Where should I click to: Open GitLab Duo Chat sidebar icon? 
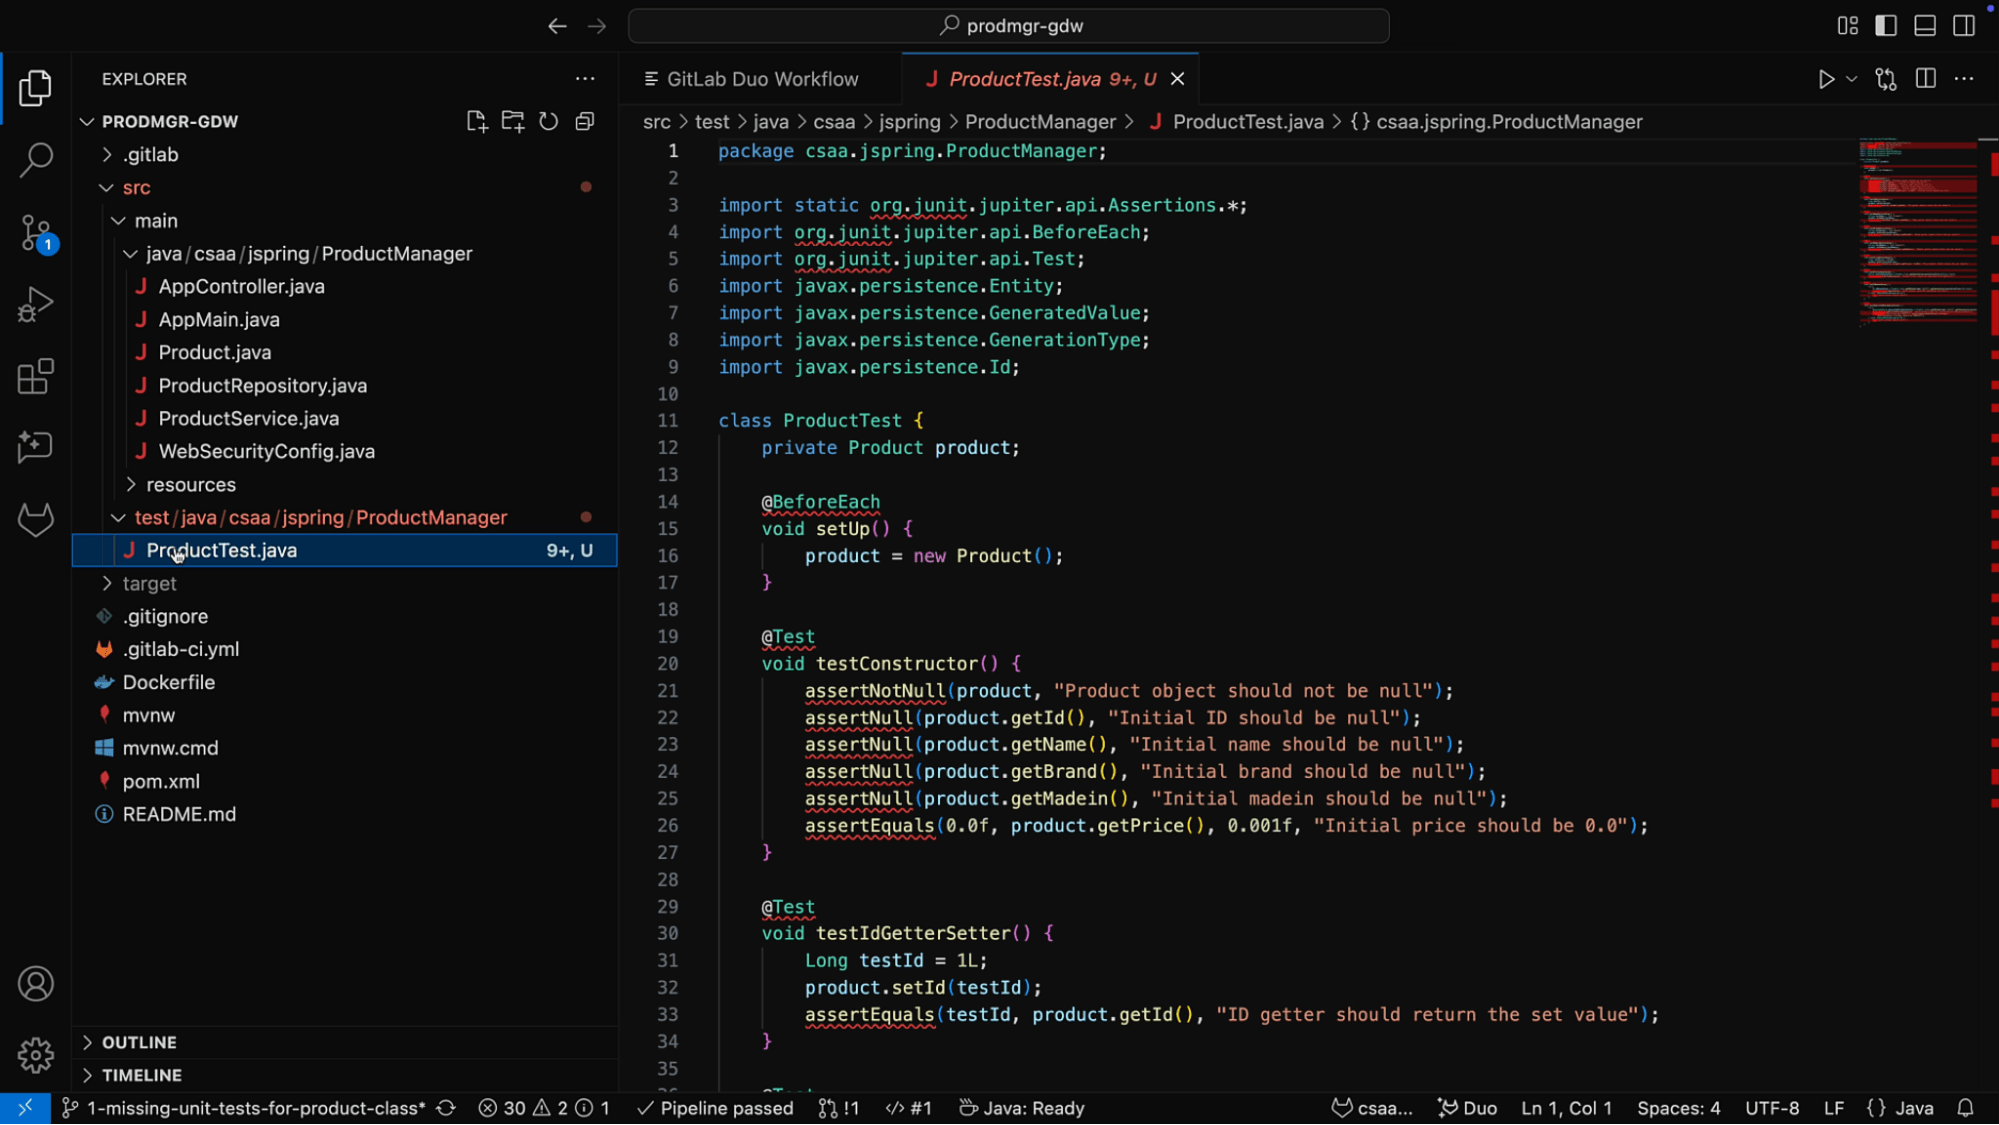point(35,447)
